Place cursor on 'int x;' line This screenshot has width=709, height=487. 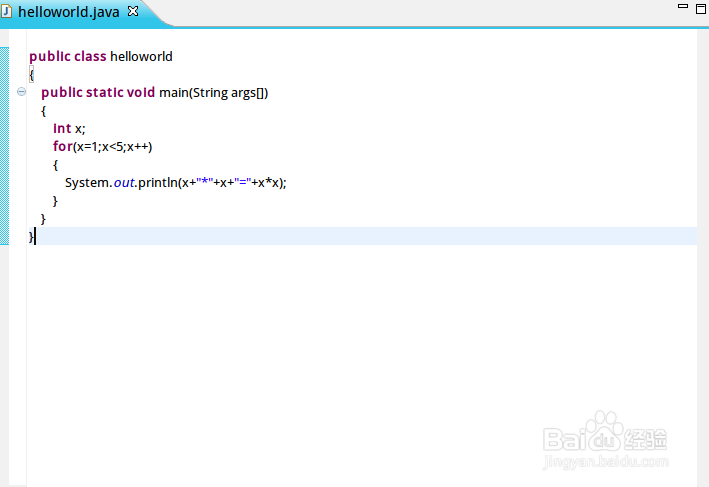click(69, 129)
